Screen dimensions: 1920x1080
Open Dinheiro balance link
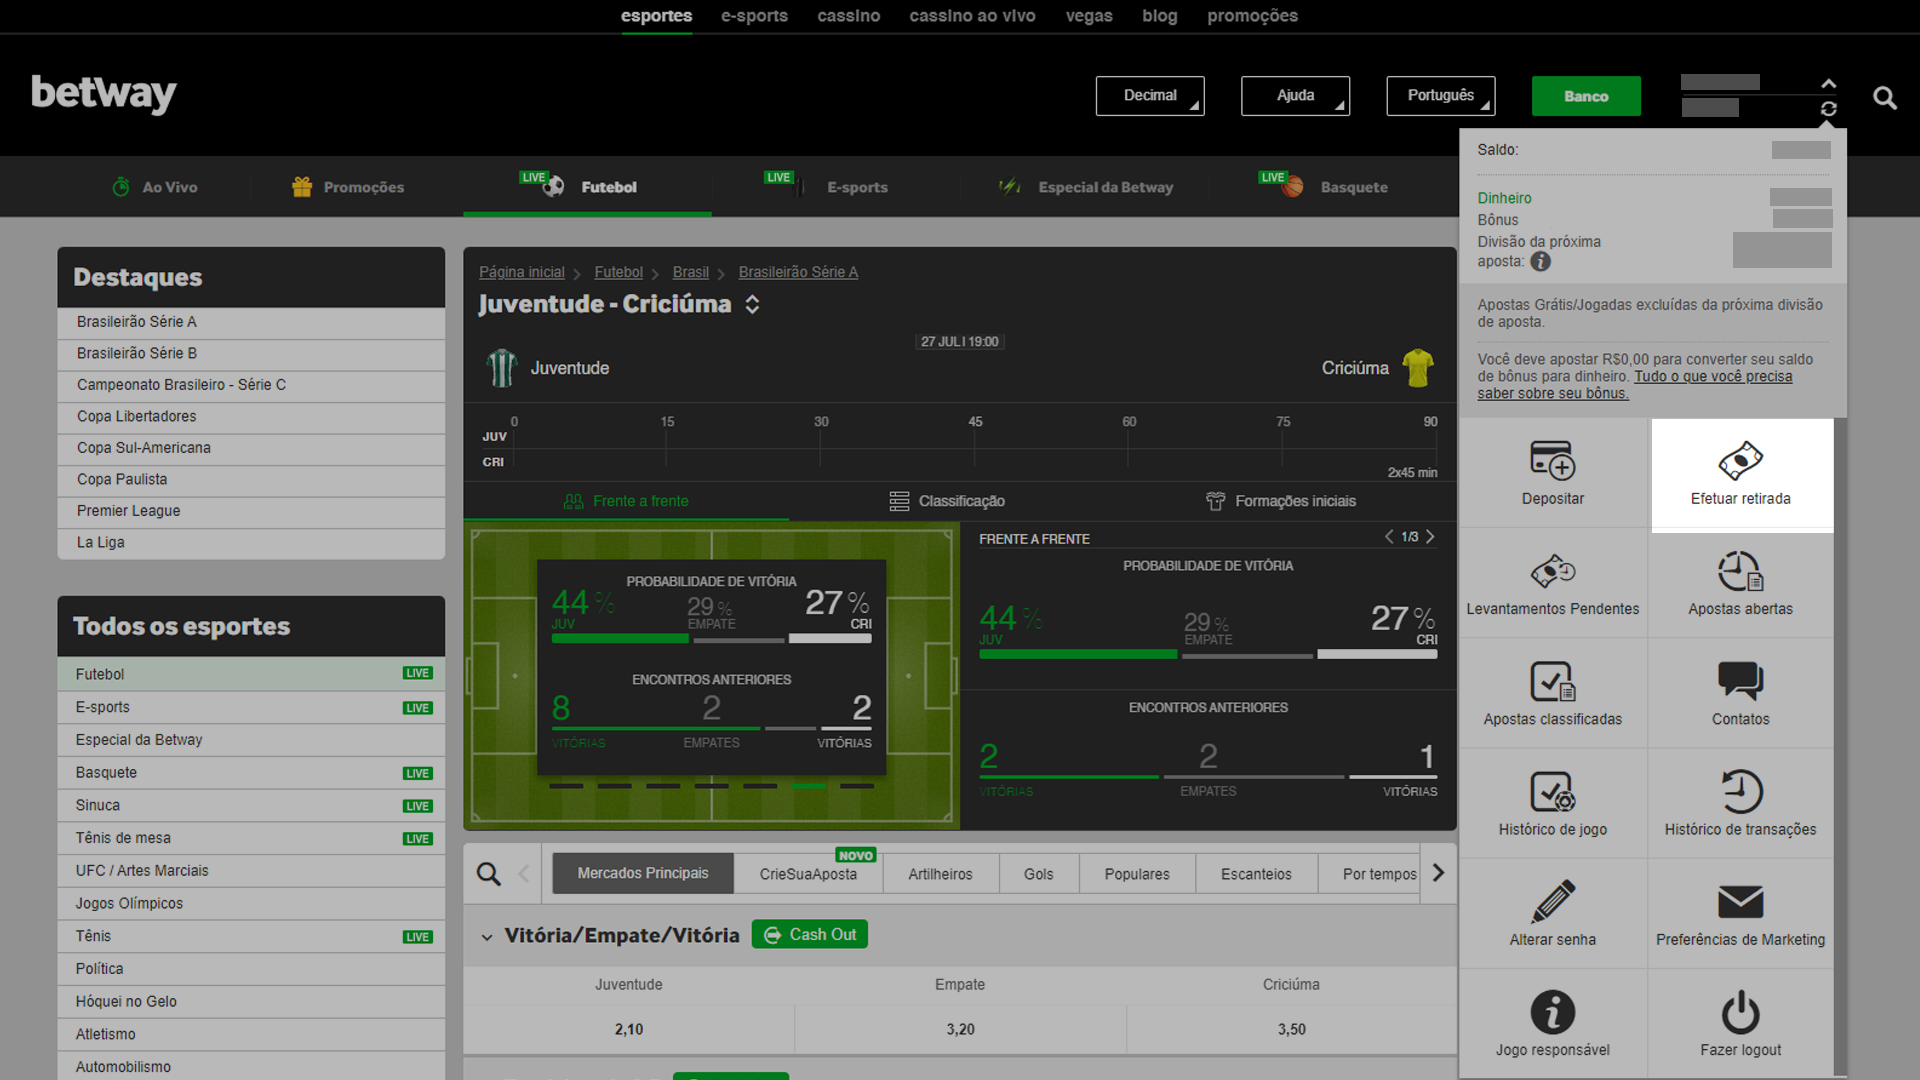pos(1504,198)
